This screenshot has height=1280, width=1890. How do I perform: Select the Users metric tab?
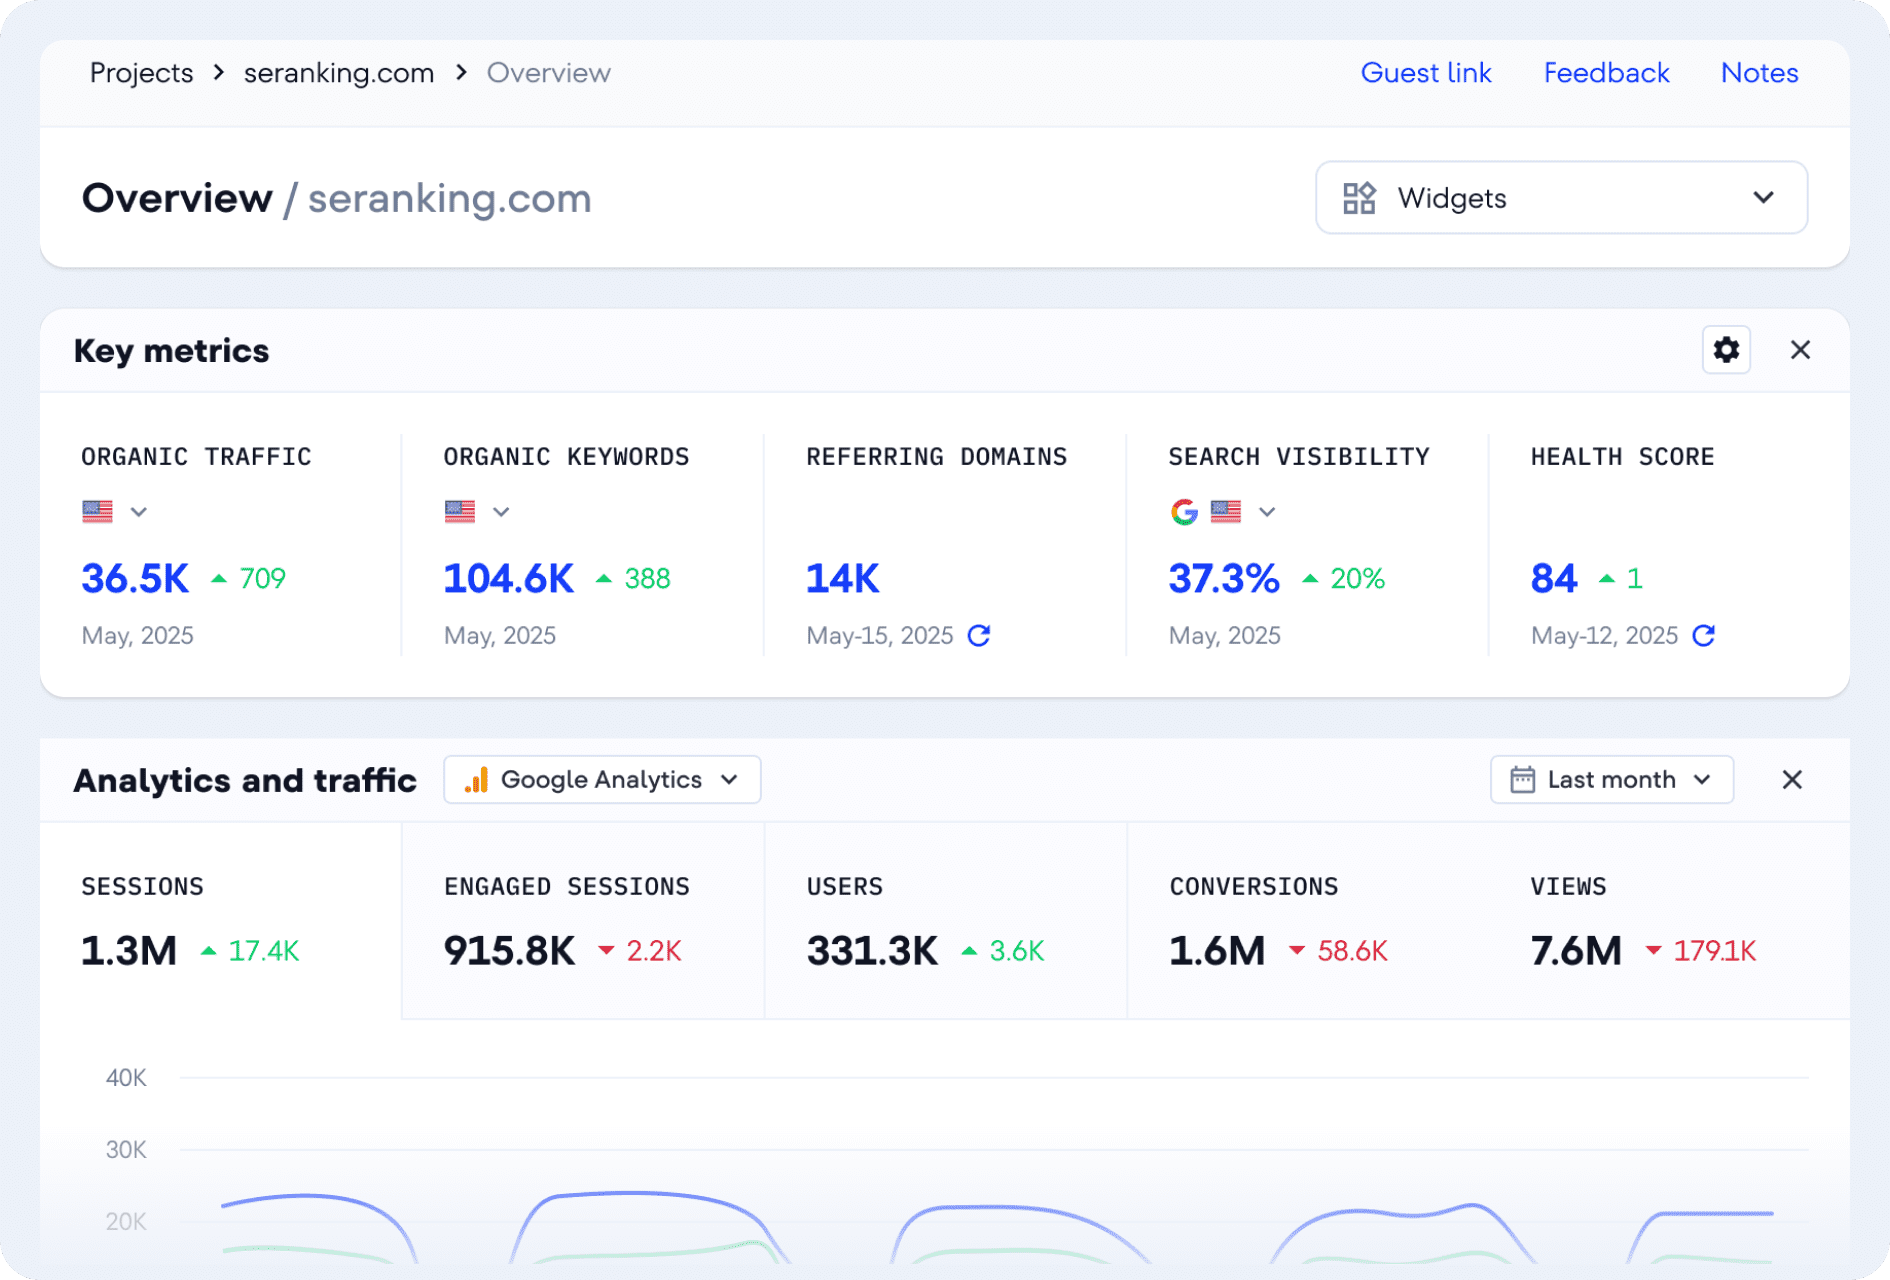(x=946, y=921)
